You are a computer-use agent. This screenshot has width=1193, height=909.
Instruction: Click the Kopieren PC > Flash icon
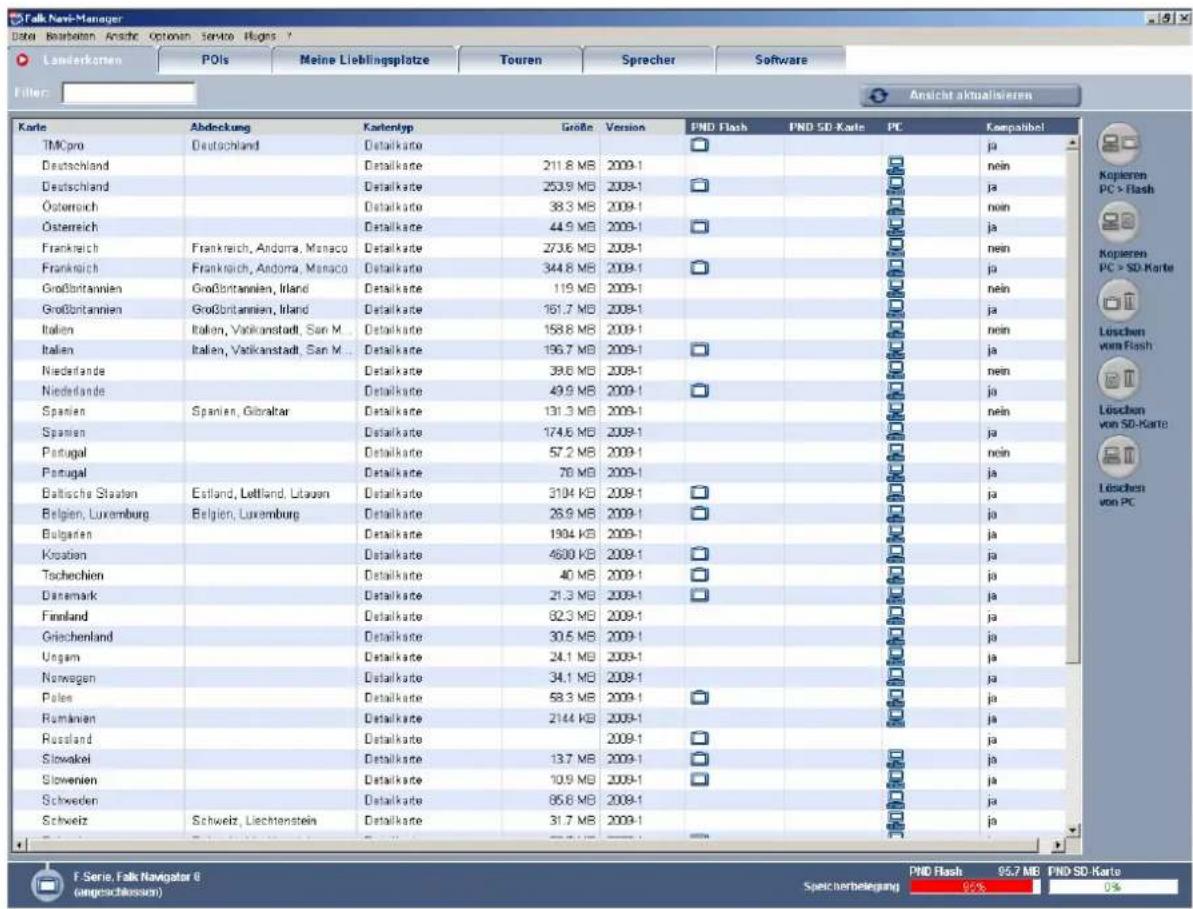1118,142
